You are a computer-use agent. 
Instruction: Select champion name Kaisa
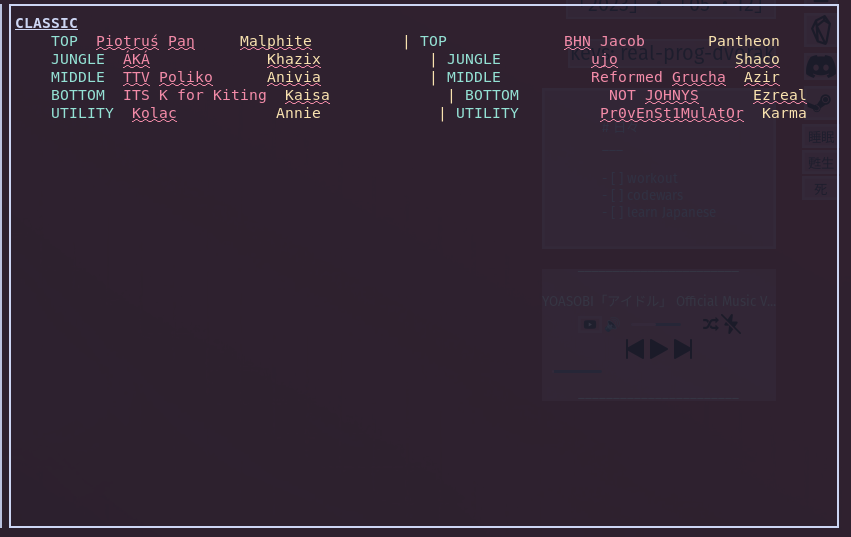click(307, 96)
